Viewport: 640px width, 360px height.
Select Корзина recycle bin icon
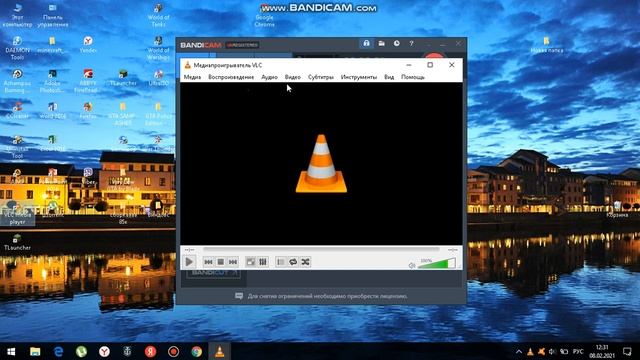coord(617,209)
